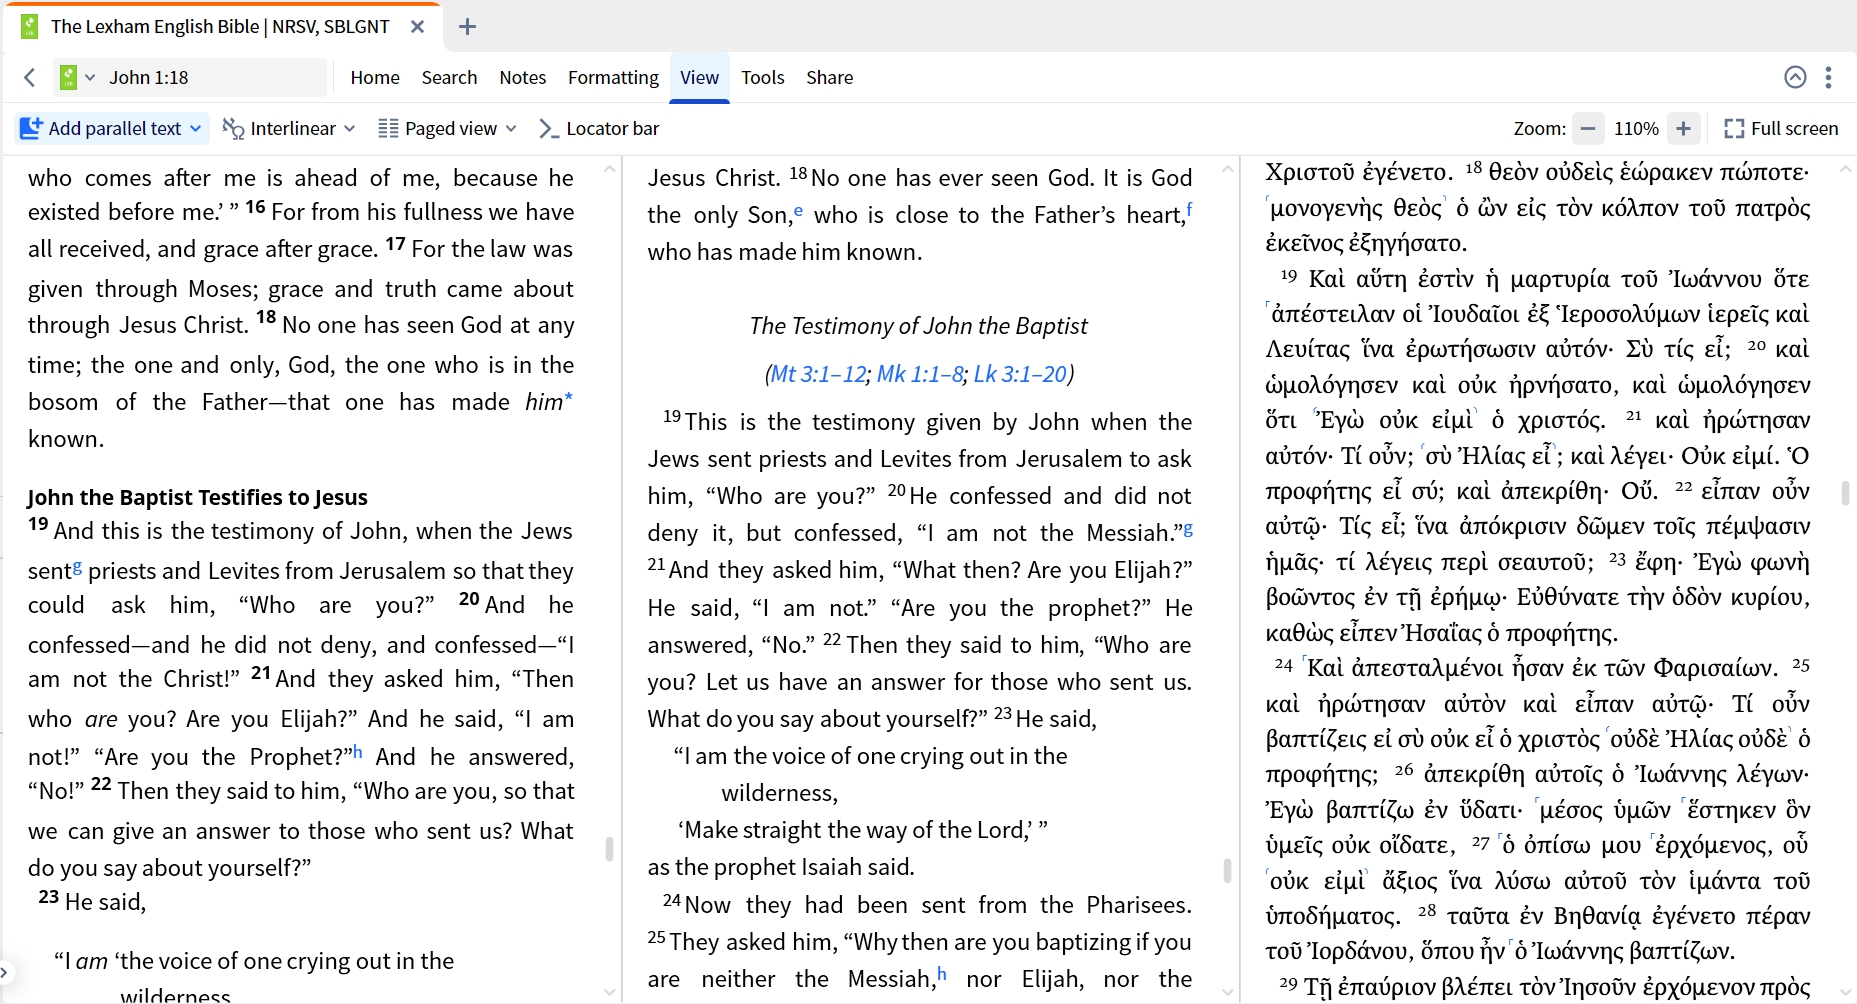Click Add parallel text button

pos(101,128)
